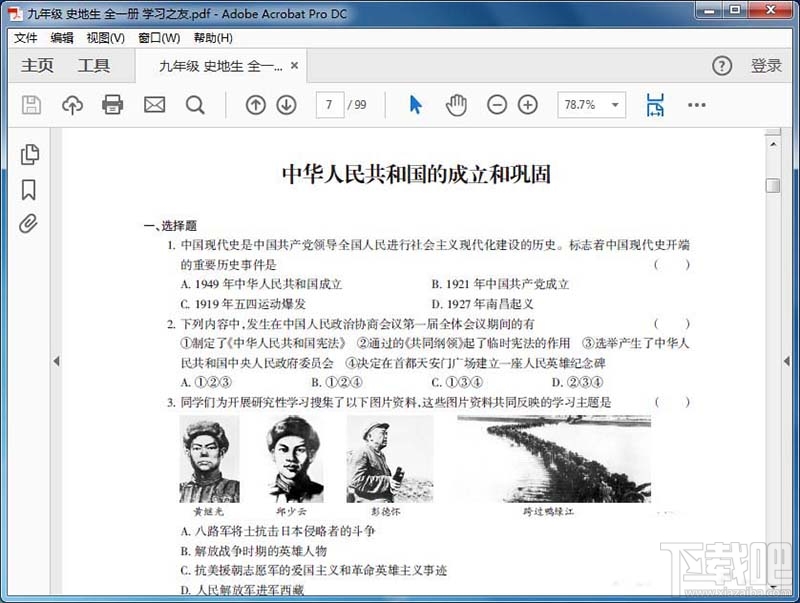Click the Email document icon
800x603 pixels.
pyautogui.click(x=154, y=104)
